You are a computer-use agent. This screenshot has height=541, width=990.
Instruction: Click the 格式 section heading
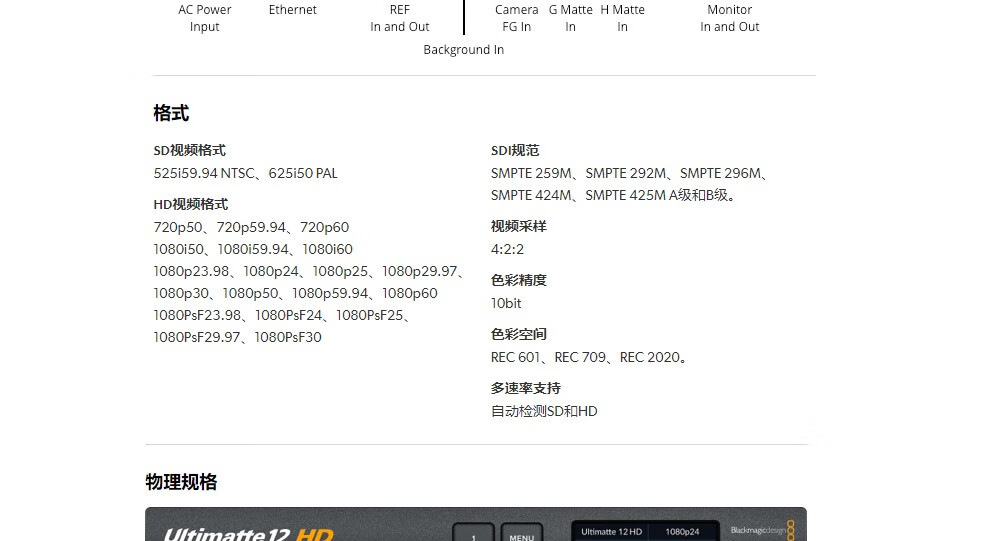(x=171, y=113)
